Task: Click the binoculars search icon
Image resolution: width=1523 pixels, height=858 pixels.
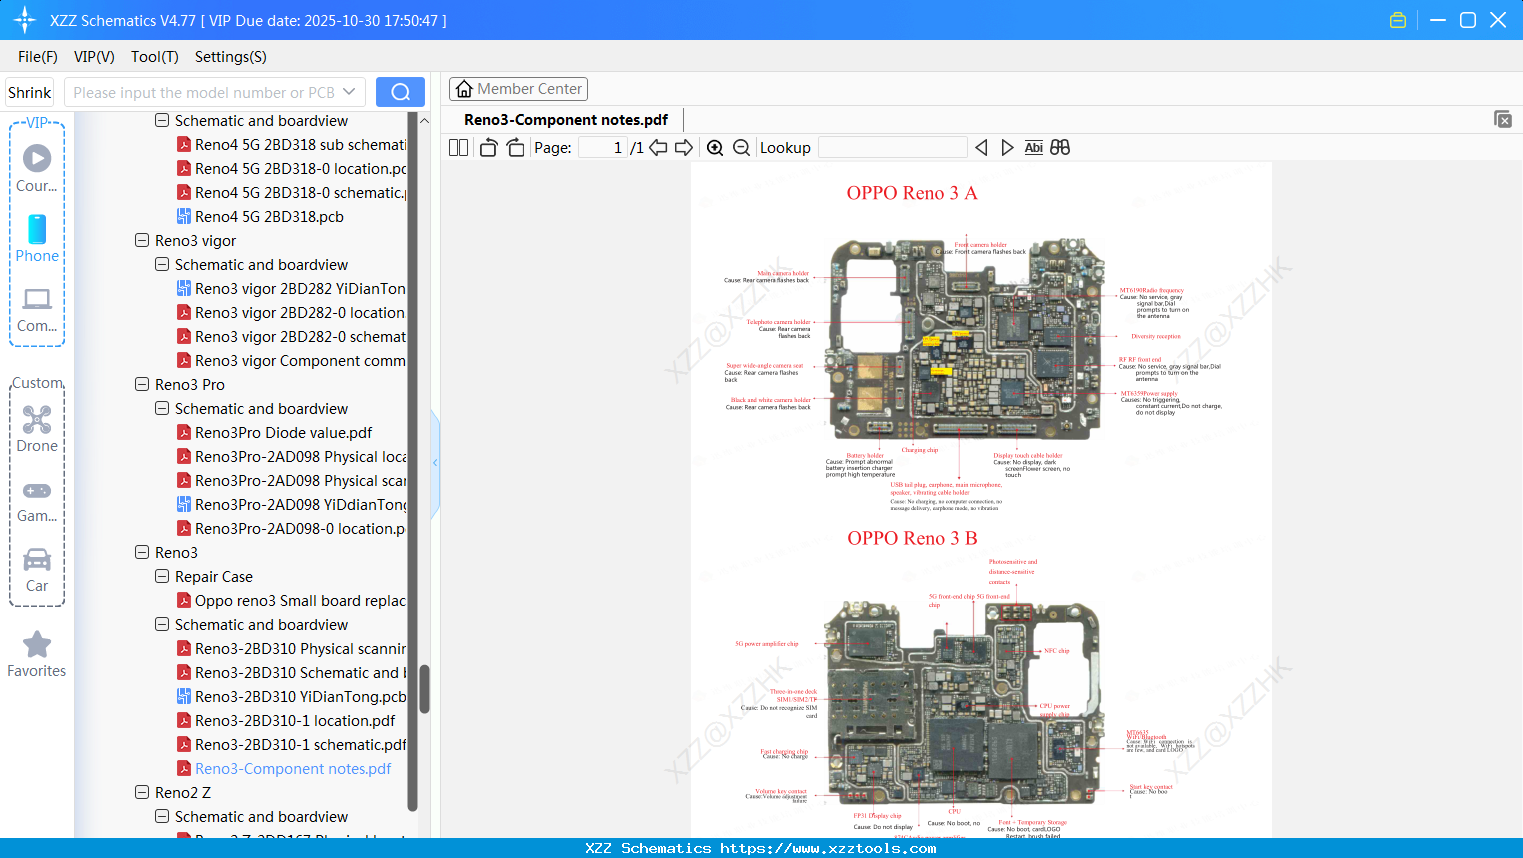Action: (1060, 147)
